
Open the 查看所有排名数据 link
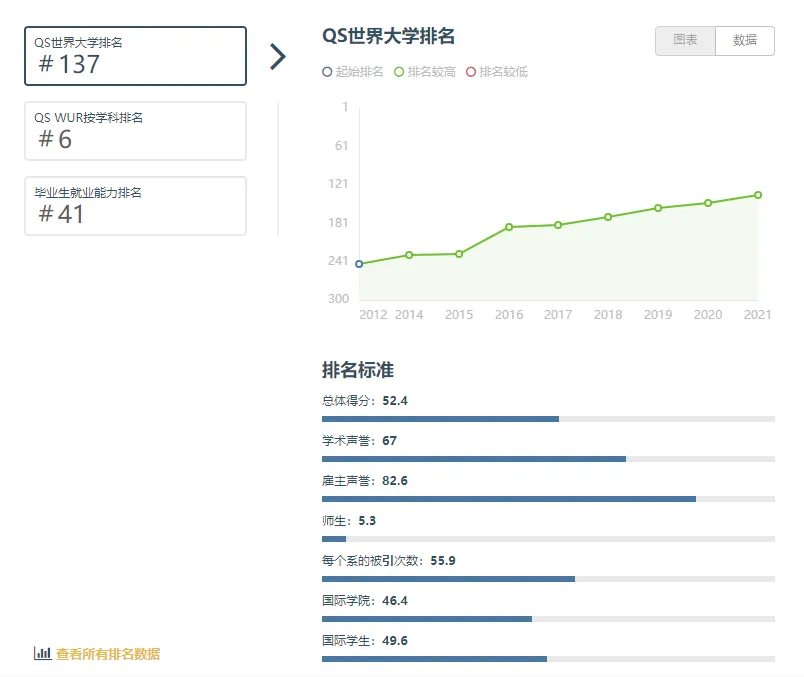point(108,654)
